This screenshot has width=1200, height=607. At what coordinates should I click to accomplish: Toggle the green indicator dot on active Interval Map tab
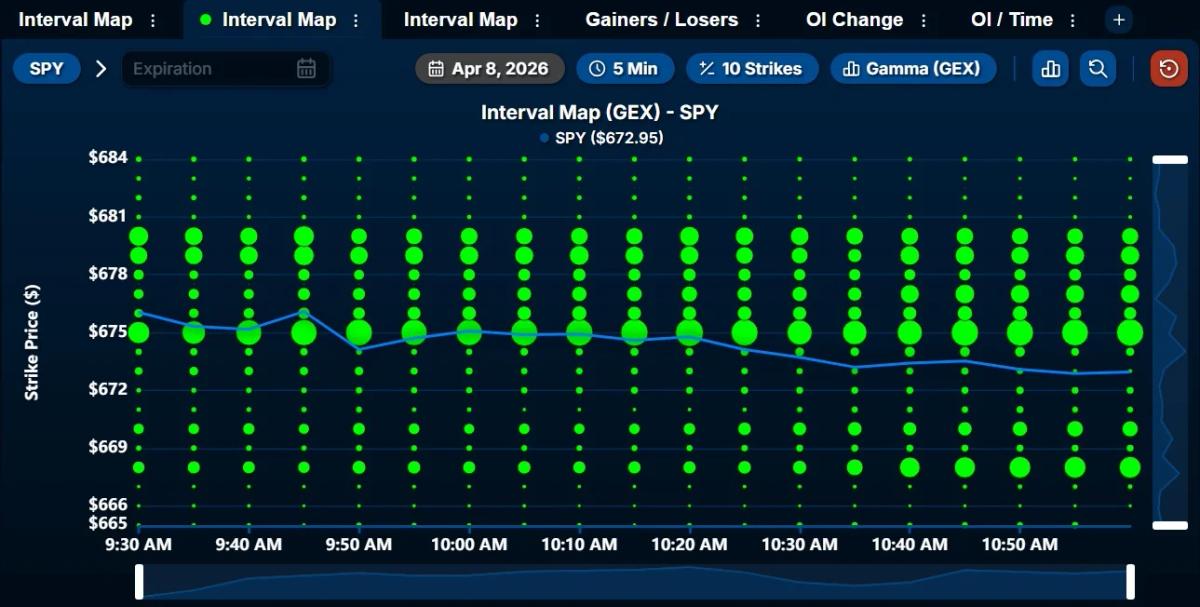pyautogui.click(x=205, y=18)
